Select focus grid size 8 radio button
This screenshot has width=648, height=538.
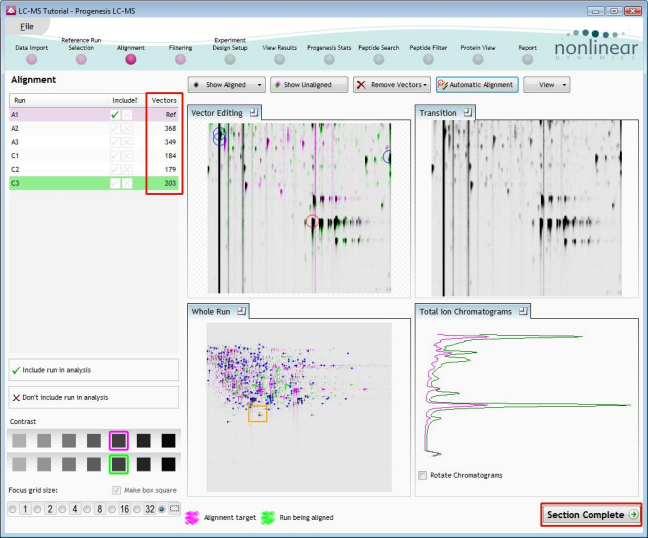[87, 509]
